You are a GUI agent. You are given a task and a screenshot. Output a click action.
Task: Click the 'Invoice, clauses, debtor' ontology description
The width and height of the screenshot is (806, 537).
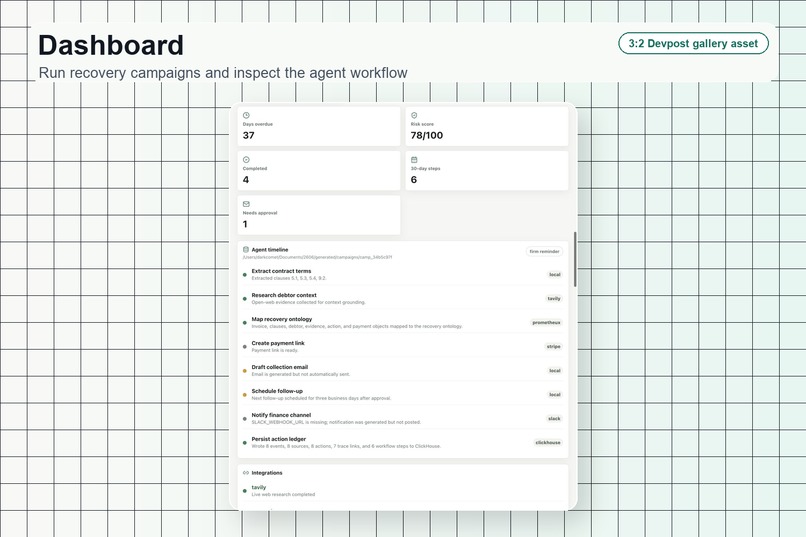pos(357,326)
